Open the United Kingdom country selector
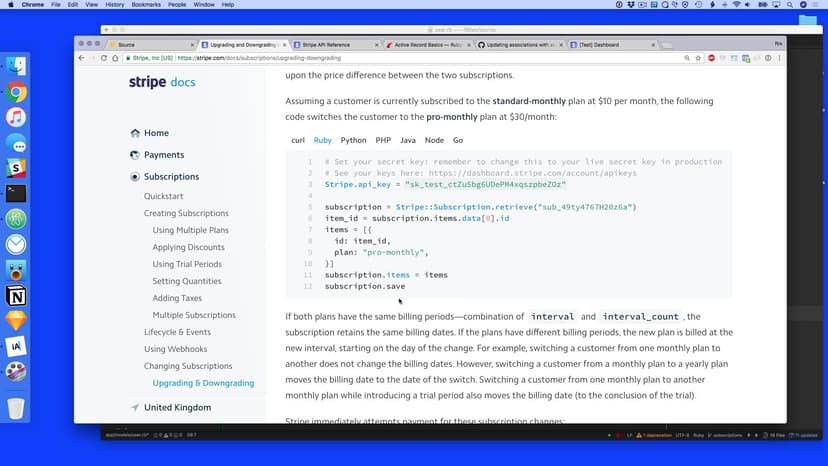 click(x=177, y=408)
